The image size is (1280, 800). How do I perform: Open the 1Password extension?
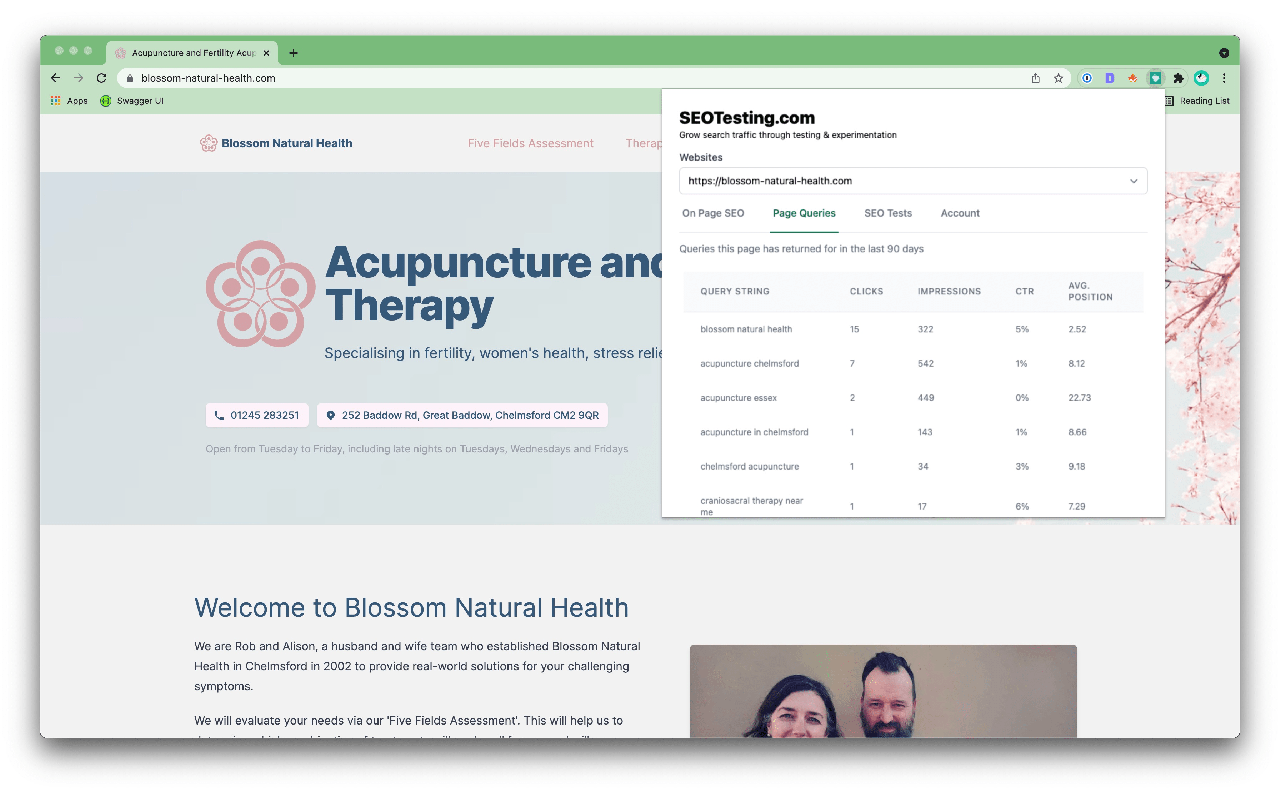1087,78
